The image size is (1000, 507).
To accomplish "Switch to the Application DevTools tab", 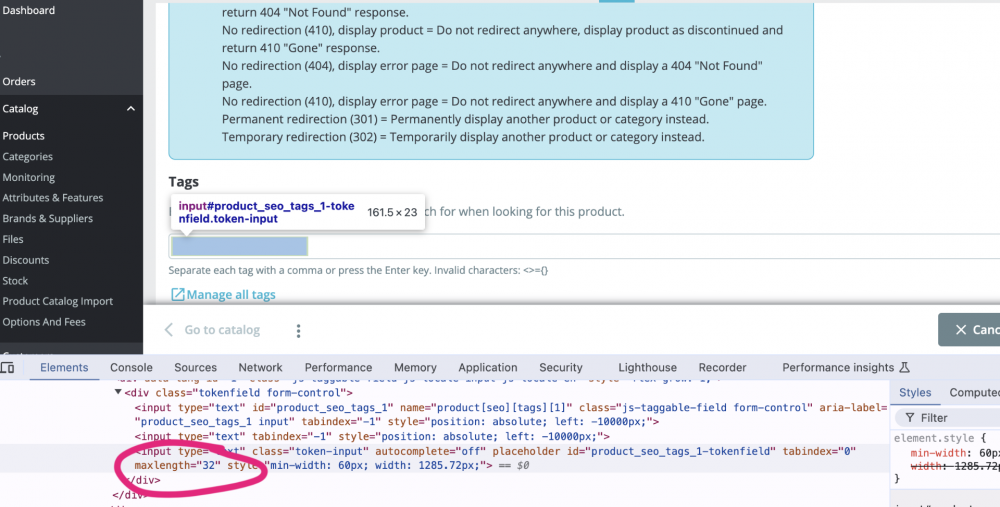I will point(488,367).
